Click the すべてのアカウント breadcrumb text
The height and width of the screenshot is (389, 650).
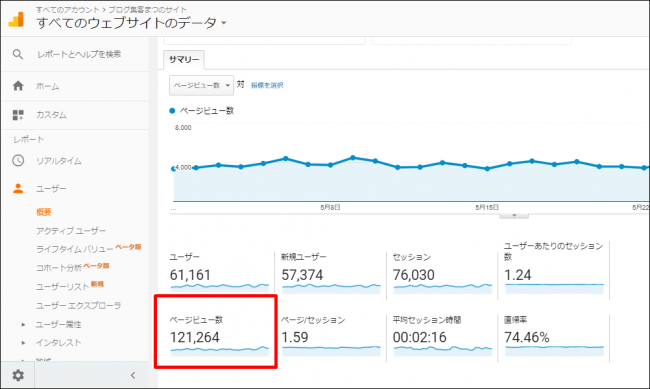coord(68,9)
